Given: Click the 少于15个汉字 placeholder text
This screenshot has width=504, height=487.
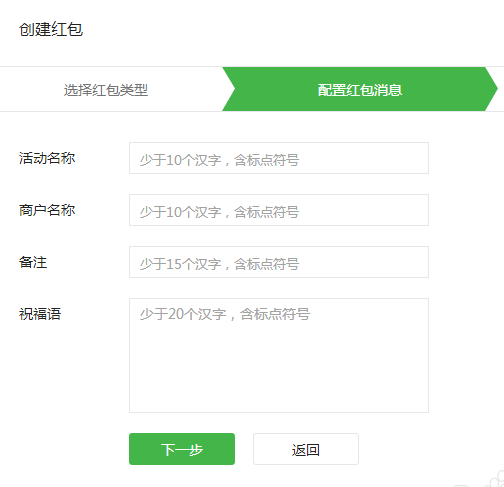Looking at the screenshot, I should click(x=180, y=264).
